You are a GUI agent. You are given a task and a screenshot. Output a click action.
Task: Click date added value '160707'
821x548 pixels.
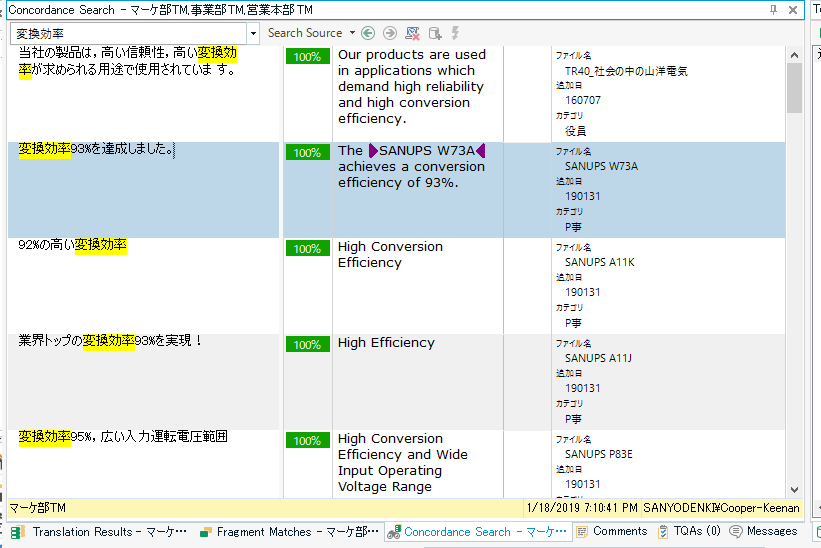(583, 100)
